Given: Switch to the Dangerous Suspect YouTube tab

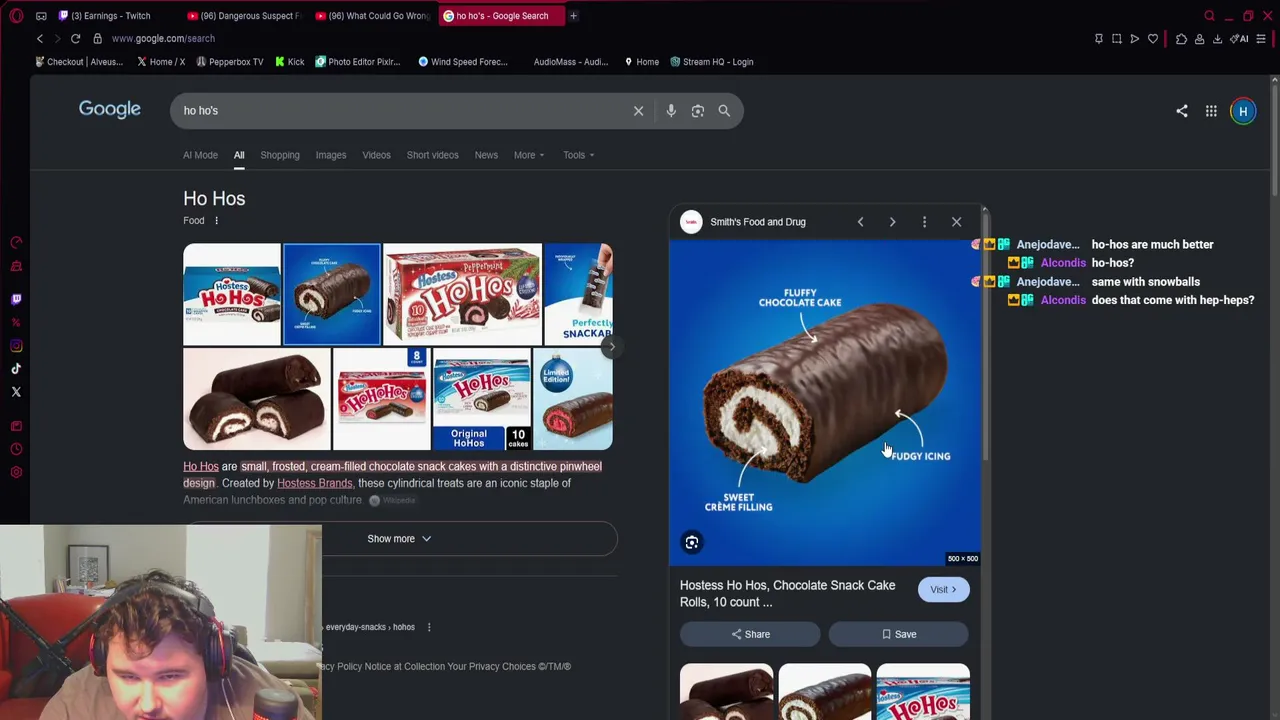Looking at the screenshot, I should [244, 16].
